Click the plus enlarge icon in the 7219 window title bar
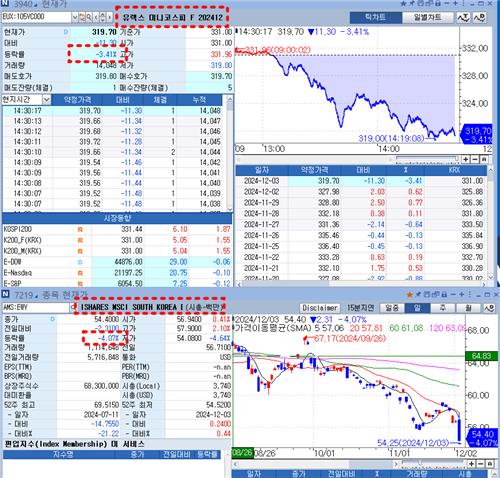The height and width of the screenshot is (478, 500). coord(461,294)
